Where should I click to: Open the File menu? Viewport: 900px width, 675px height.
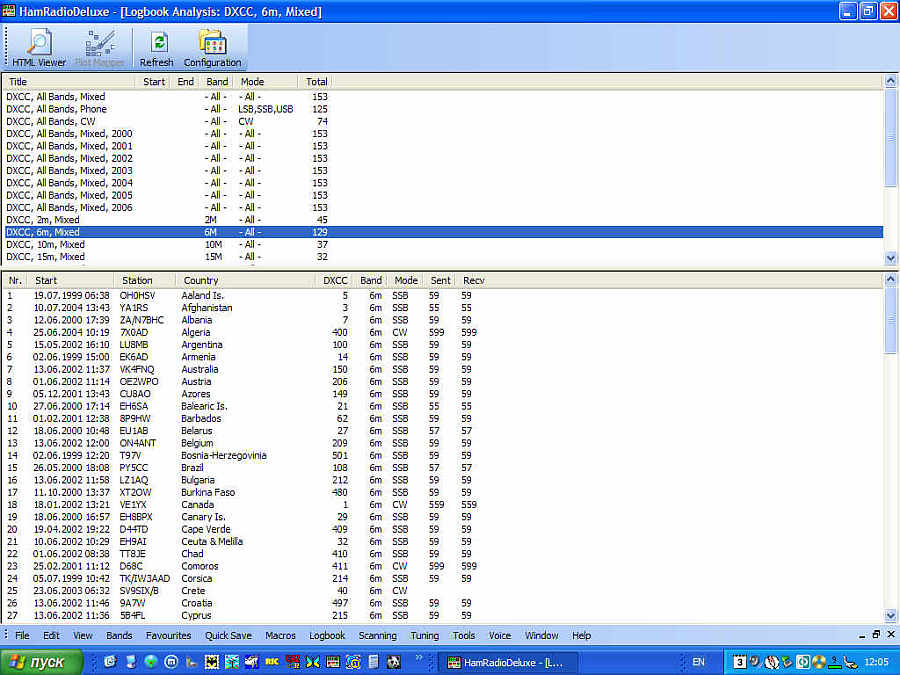coord(22,635)
